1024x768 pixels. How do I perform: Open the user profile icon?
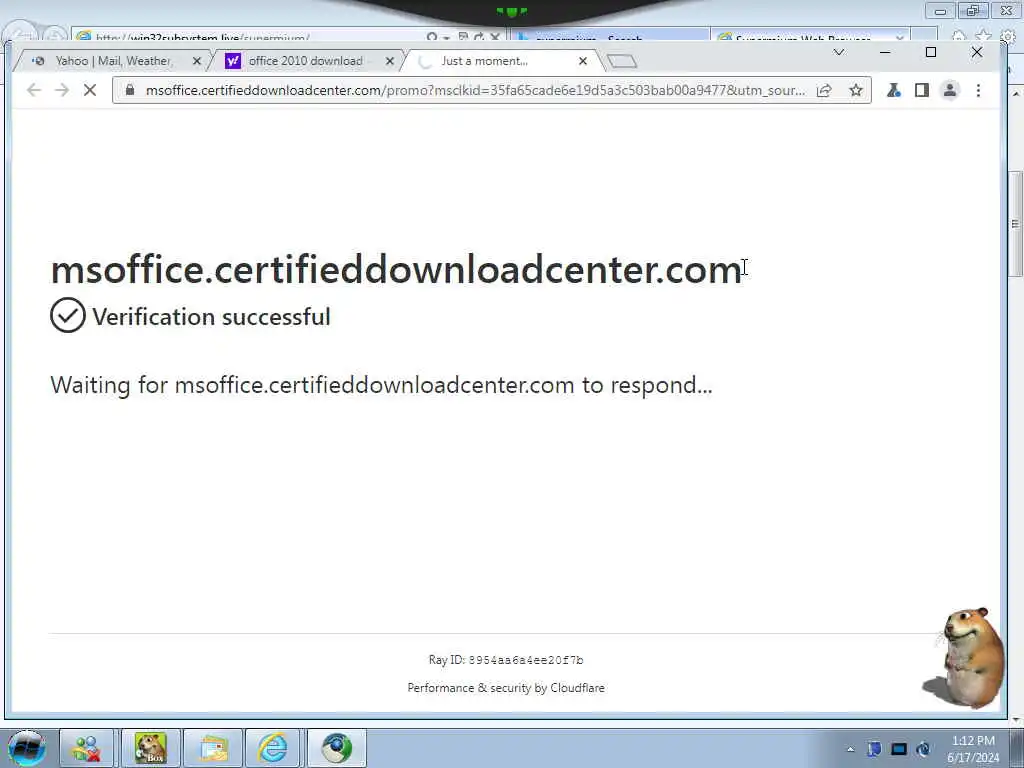[x=950, y=90]
